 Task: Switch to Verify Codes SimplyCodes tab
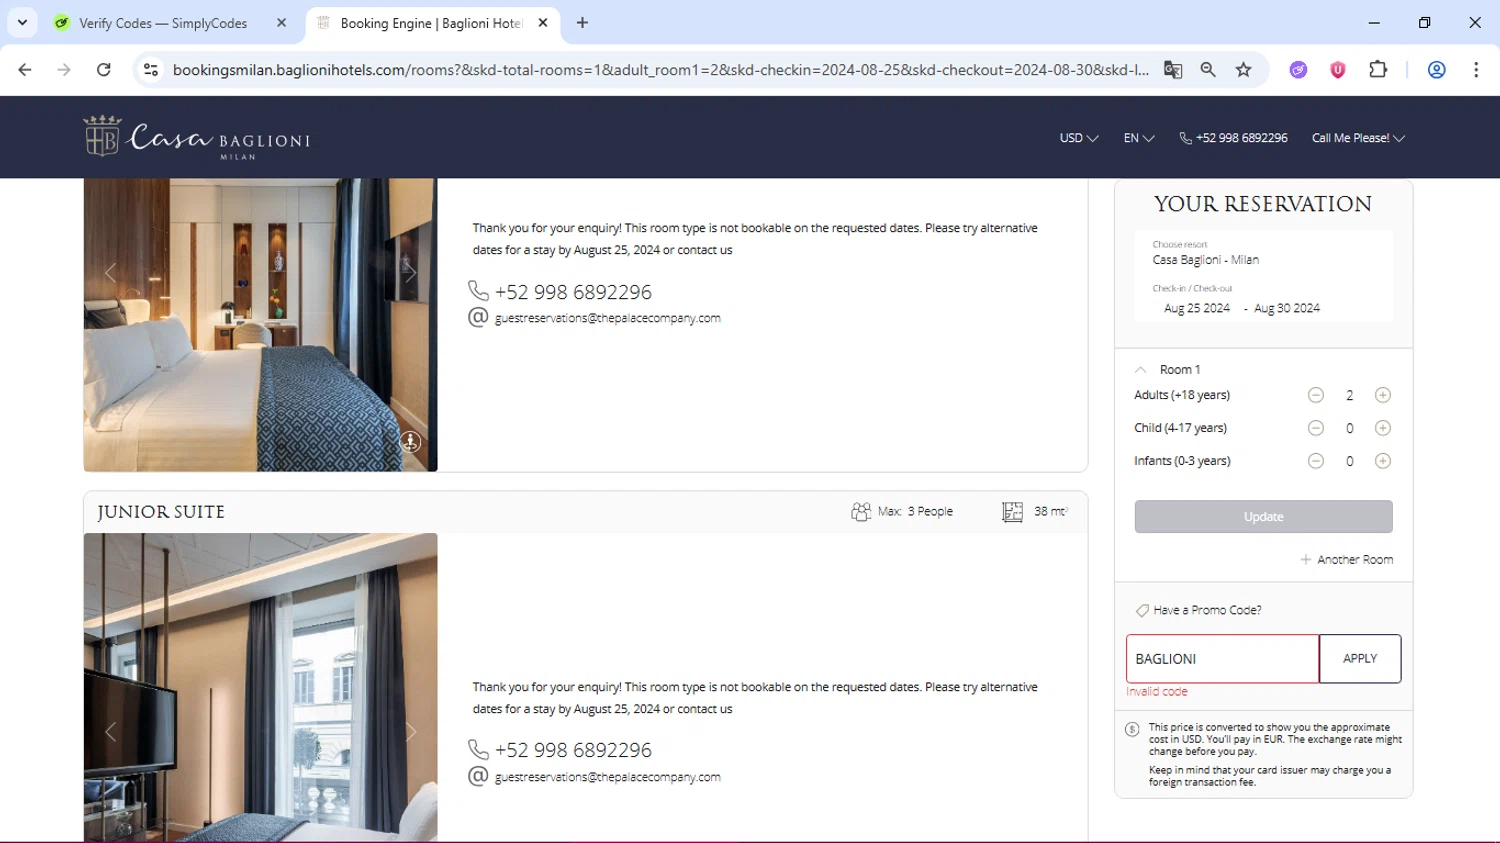pos(162,23)
